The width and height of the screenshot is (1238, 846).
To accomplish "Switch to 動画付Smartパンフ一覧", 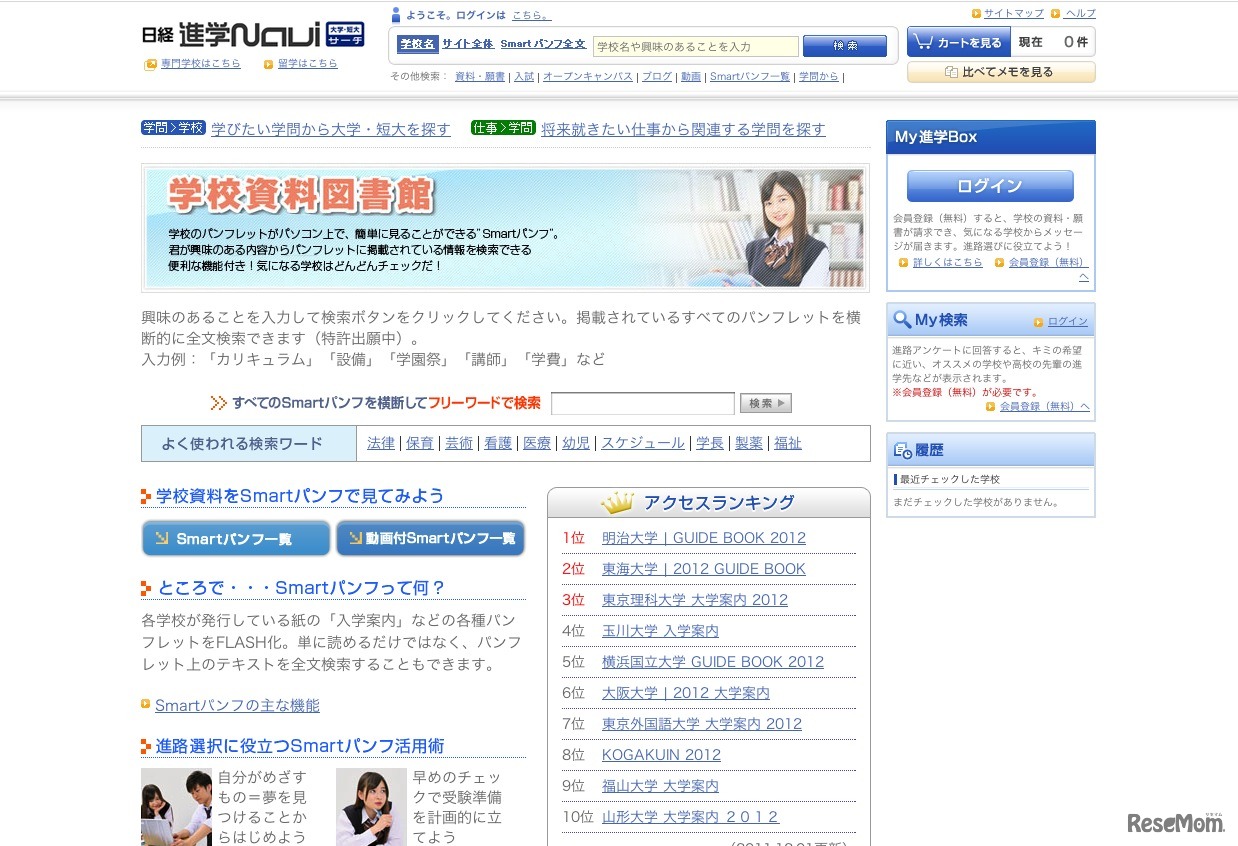I will coord(430,537).
